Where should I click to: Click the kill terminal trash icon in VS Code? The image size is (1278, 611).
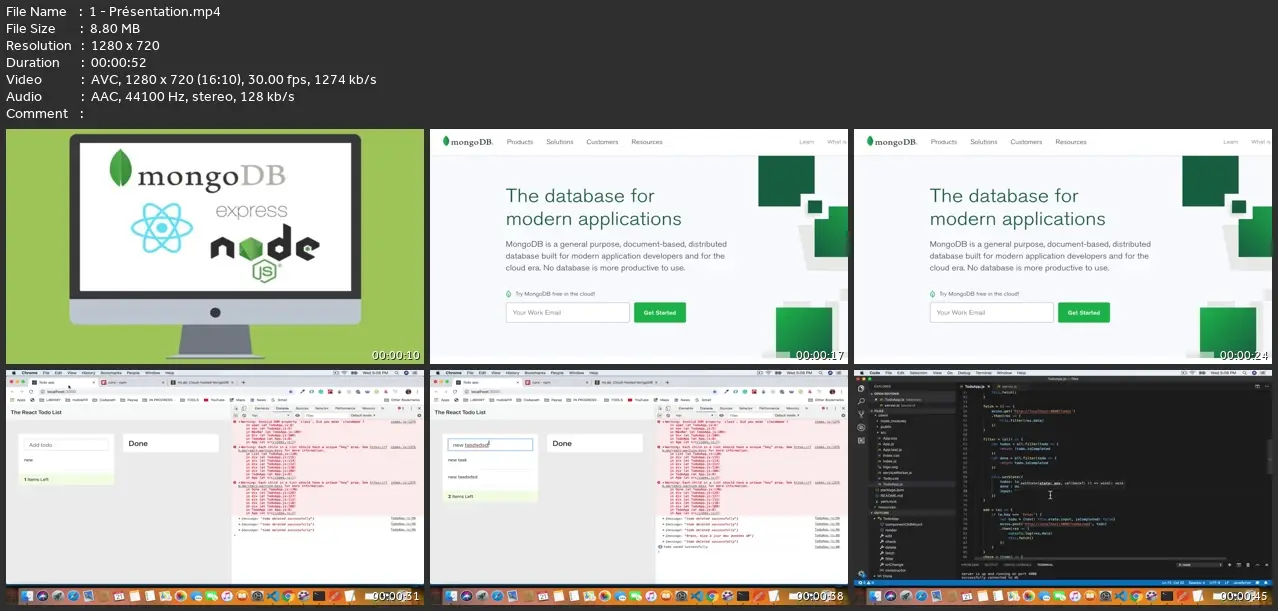click(1247, 565)
